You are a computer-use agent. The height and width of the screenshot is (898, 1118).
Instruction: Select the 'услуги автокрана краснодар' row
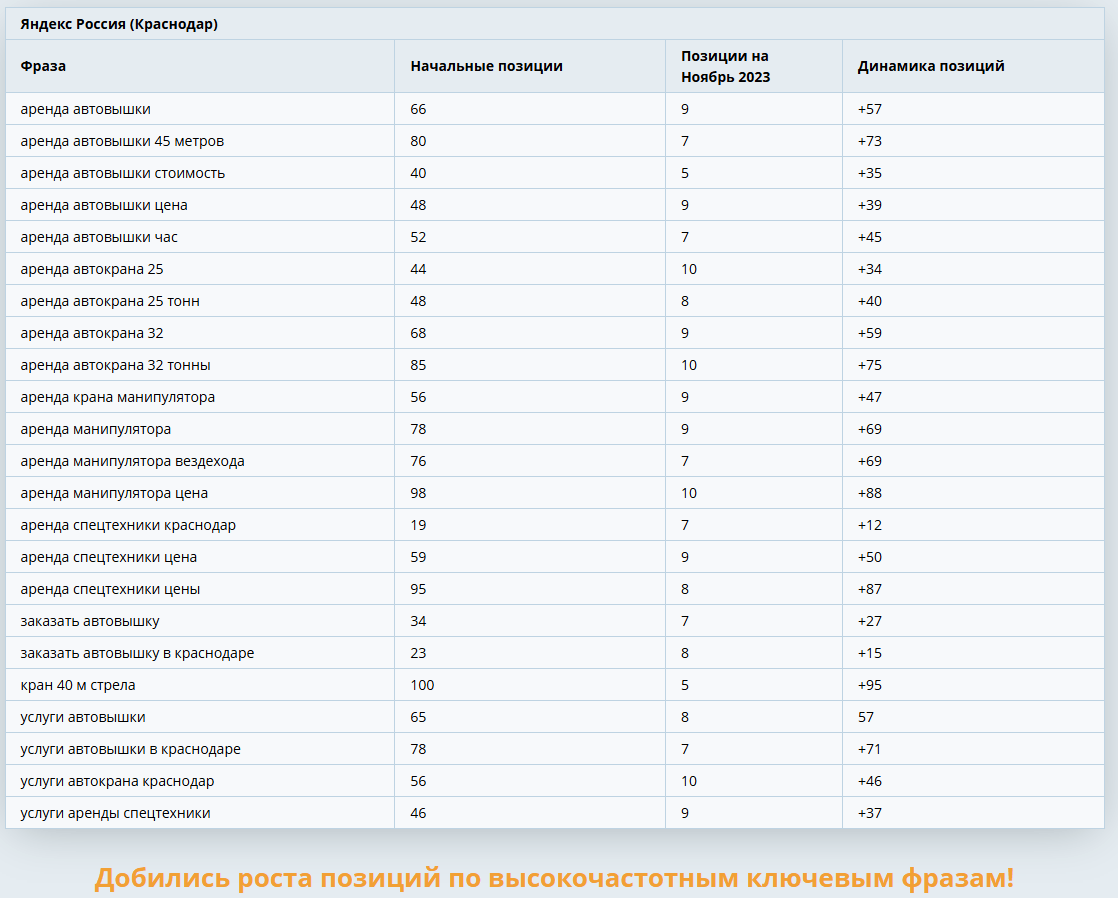tap(555, 781)
